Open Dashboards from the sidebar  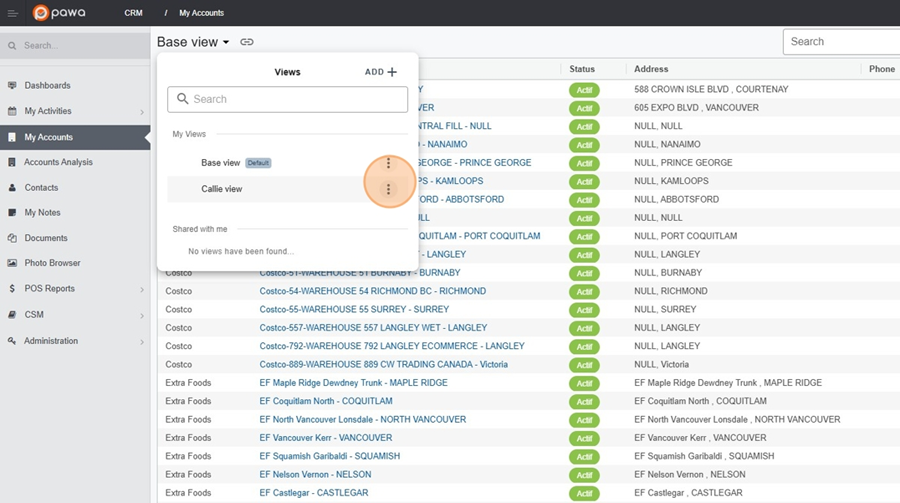(48, 86)
